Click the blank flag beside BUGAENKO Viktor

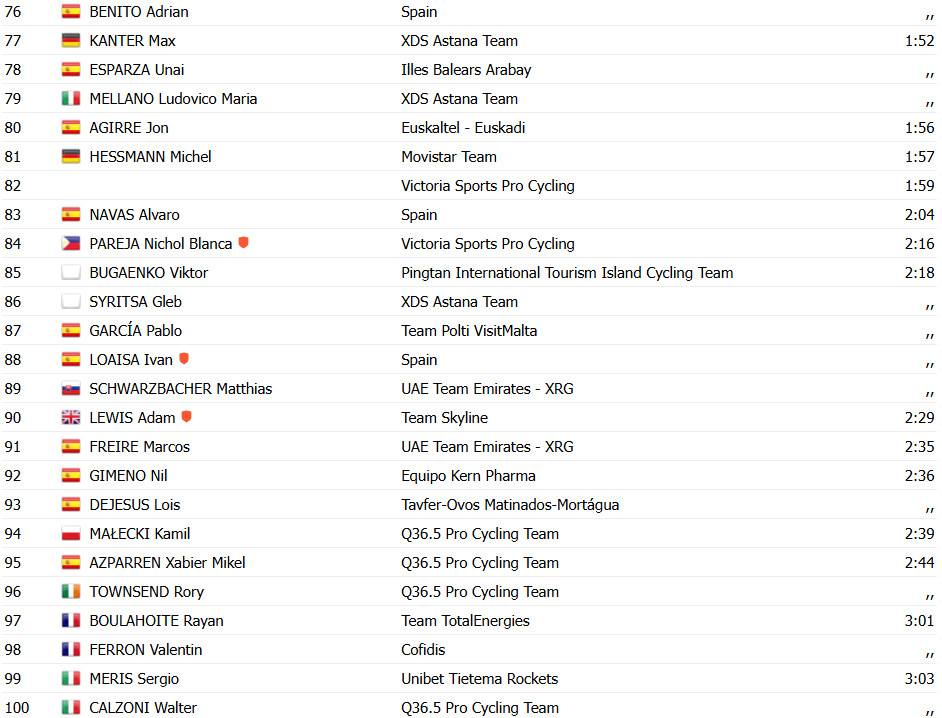pyautogui.click(x=71, y=272)
